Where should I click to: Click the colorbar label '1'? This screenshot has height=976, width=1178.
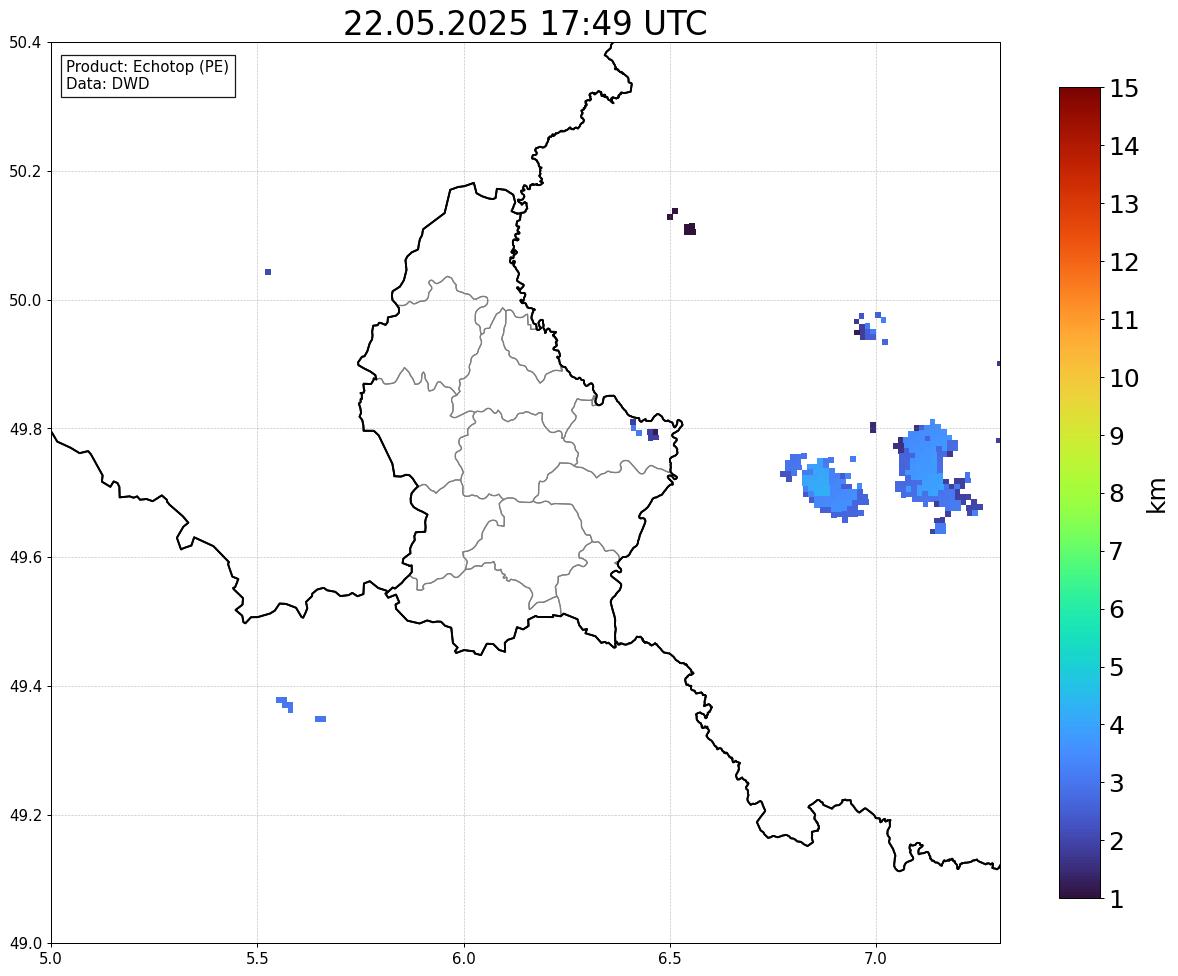[1117, 899]
